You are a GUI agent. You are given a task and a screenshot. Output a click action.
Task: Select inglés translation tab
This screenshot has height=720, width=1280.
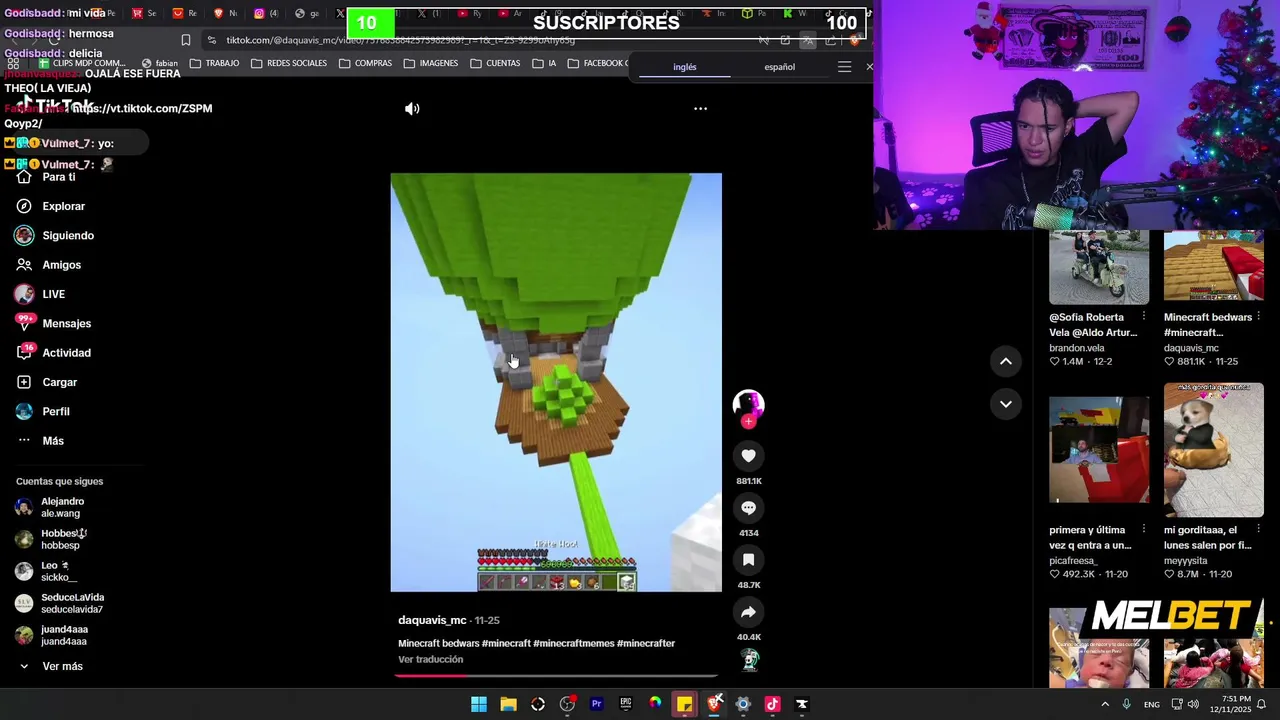point(684,67)
